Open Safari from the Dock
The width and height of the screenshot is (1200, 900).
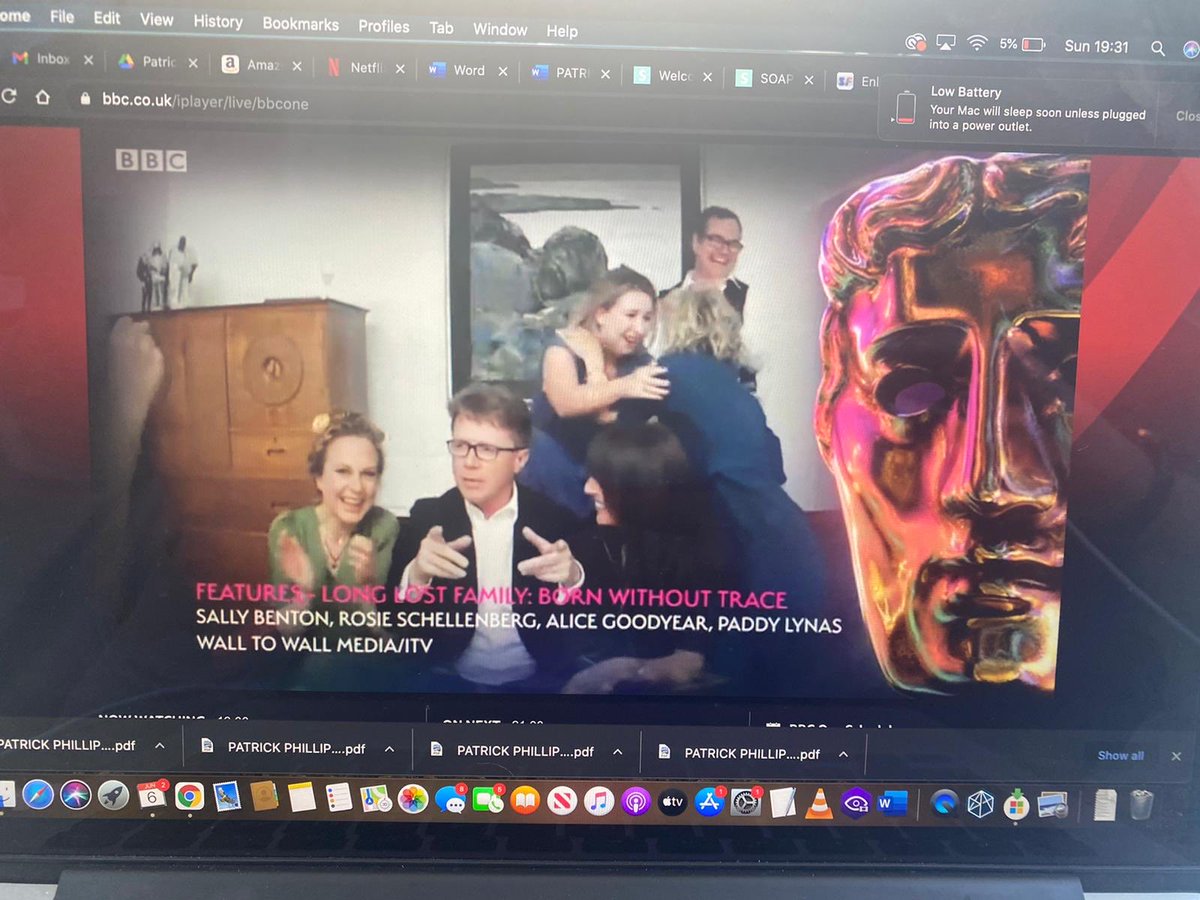(x=38, y=795)
